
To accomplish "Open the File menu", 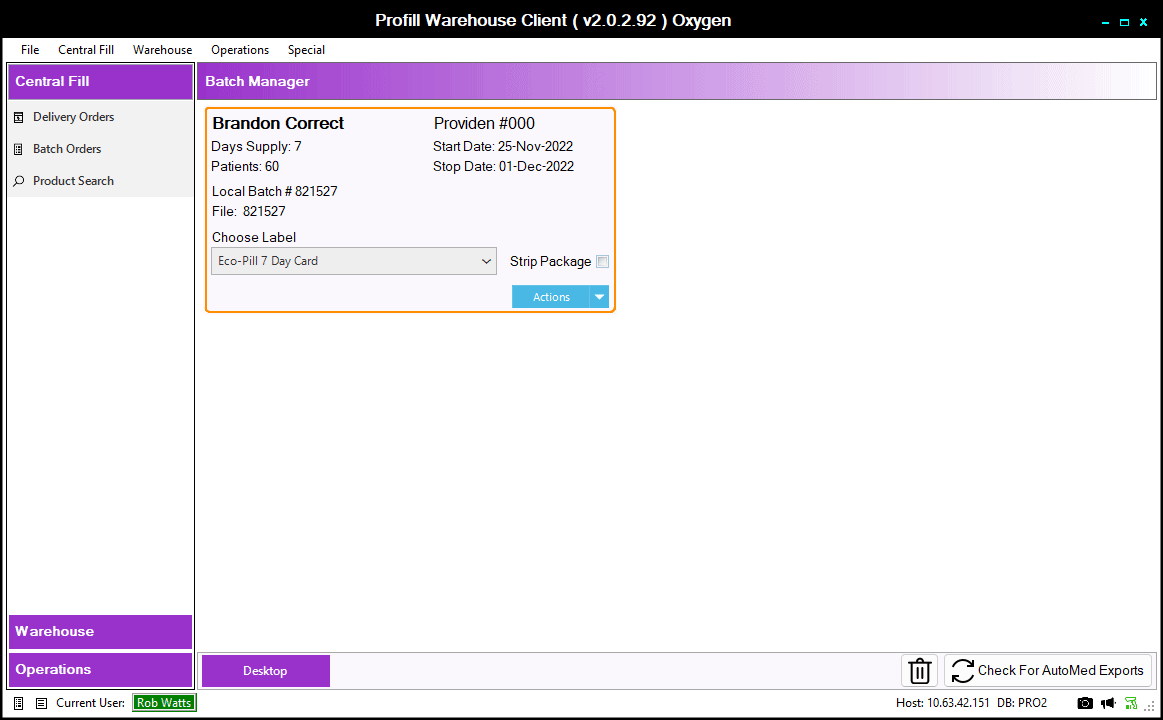I will pos(30,50).
